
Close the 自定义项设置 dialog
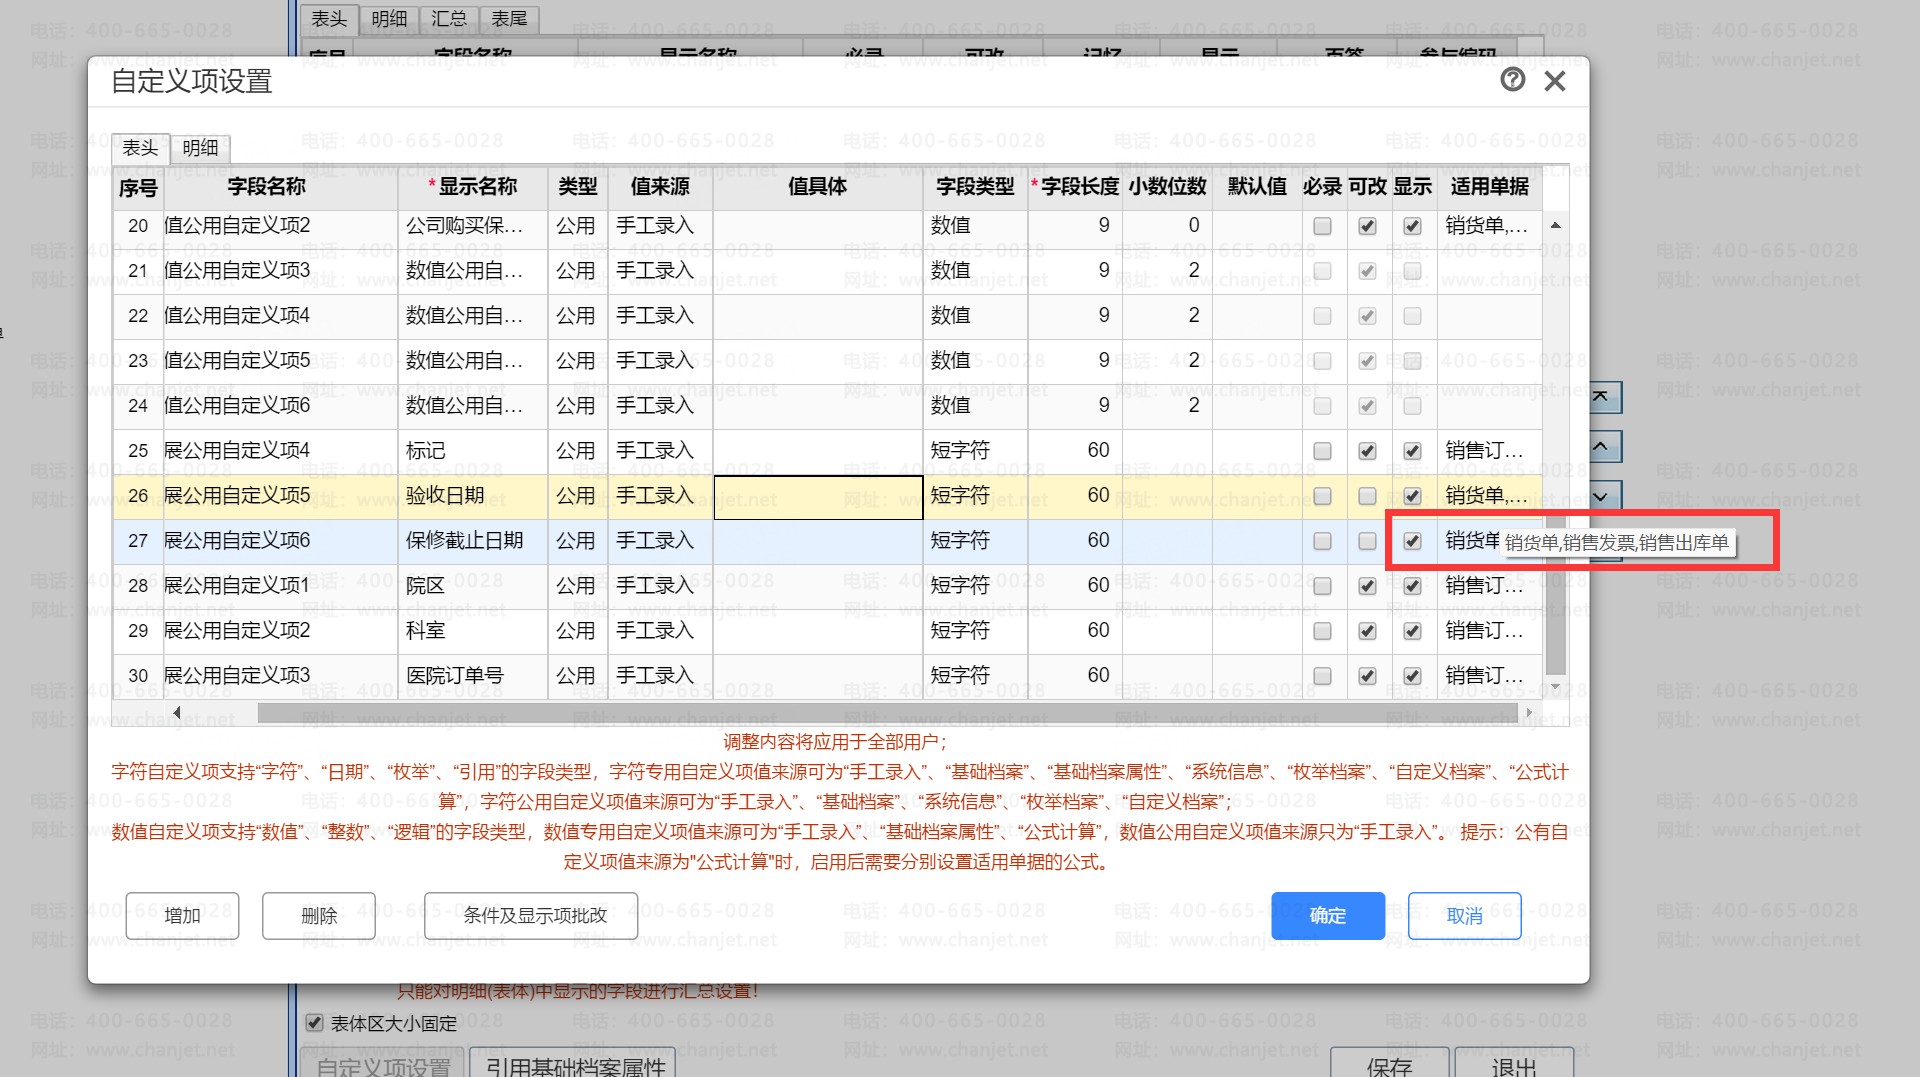click(x=1554, y=81)
